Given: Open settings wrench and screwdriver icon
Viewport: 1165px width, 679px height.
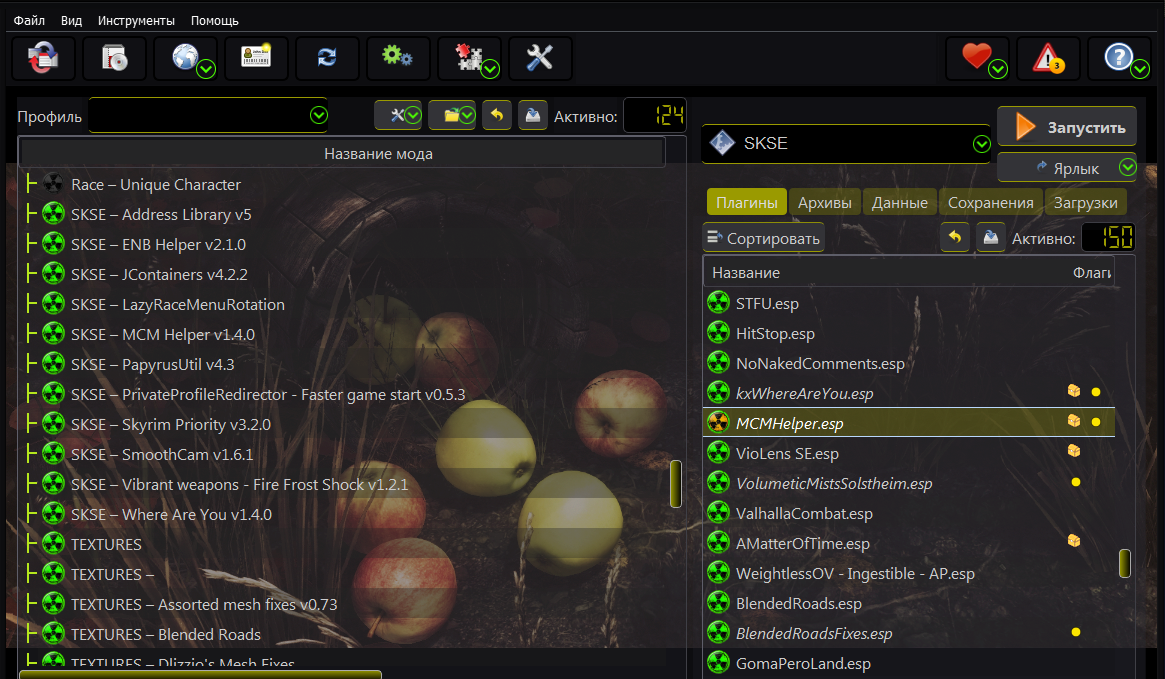Looking at the screenshot, I should point(540,59).
